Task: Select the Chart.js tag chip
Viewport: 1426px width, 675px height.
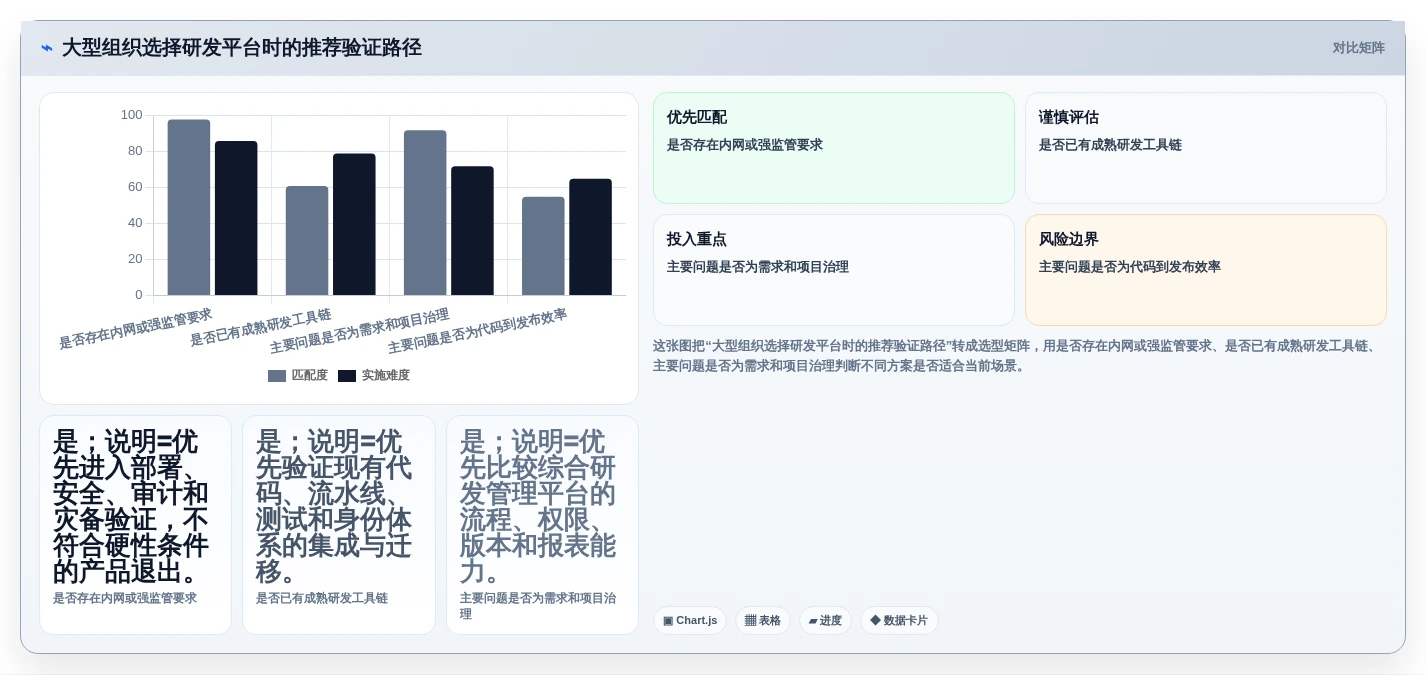Action: click(690, 620)
